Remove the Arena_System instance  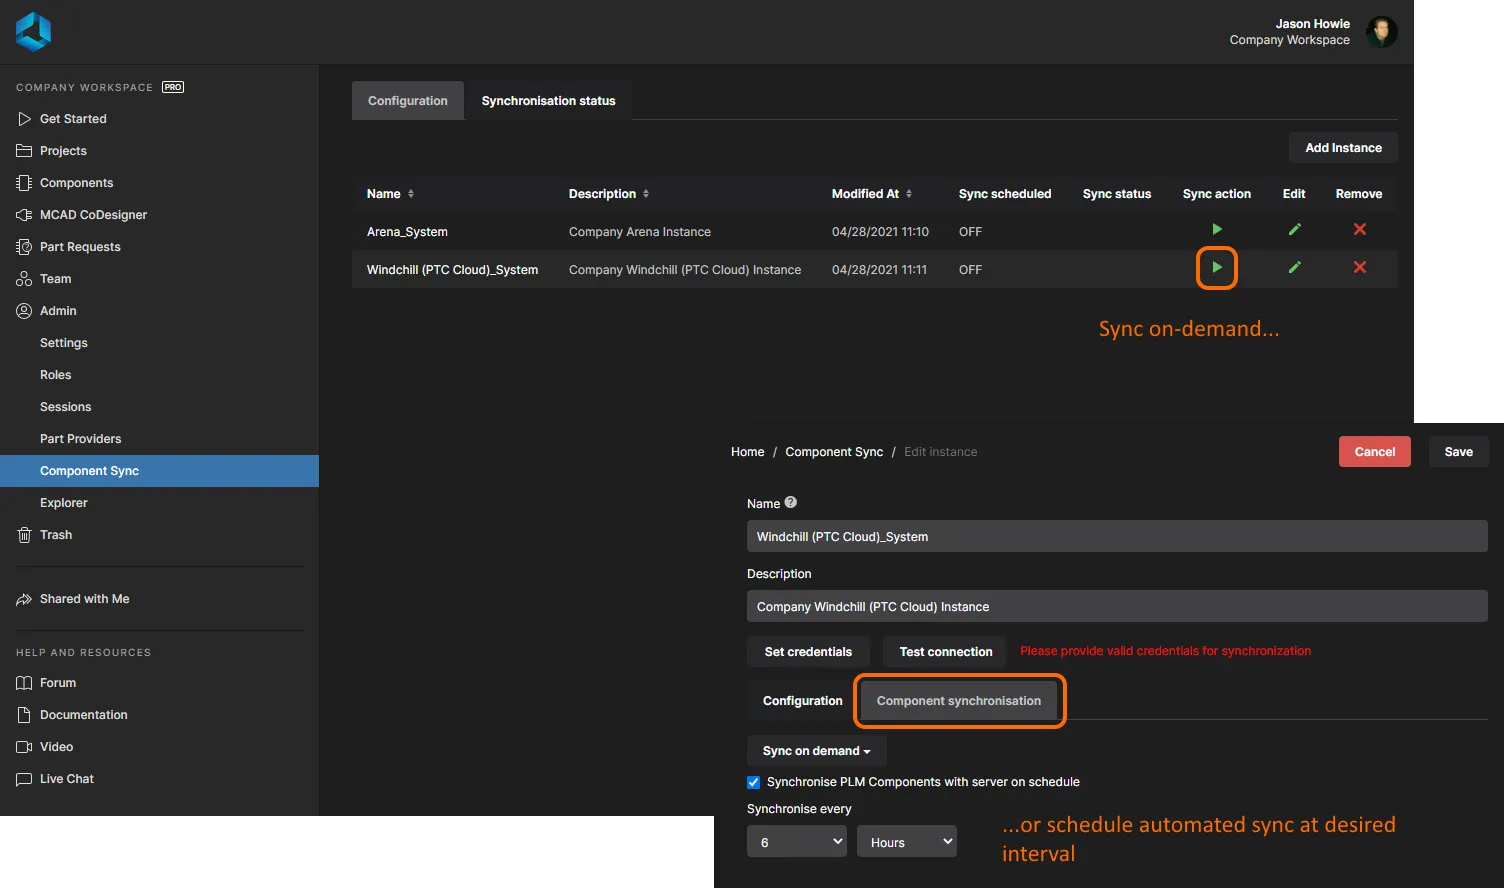[x=1359, y=230]
